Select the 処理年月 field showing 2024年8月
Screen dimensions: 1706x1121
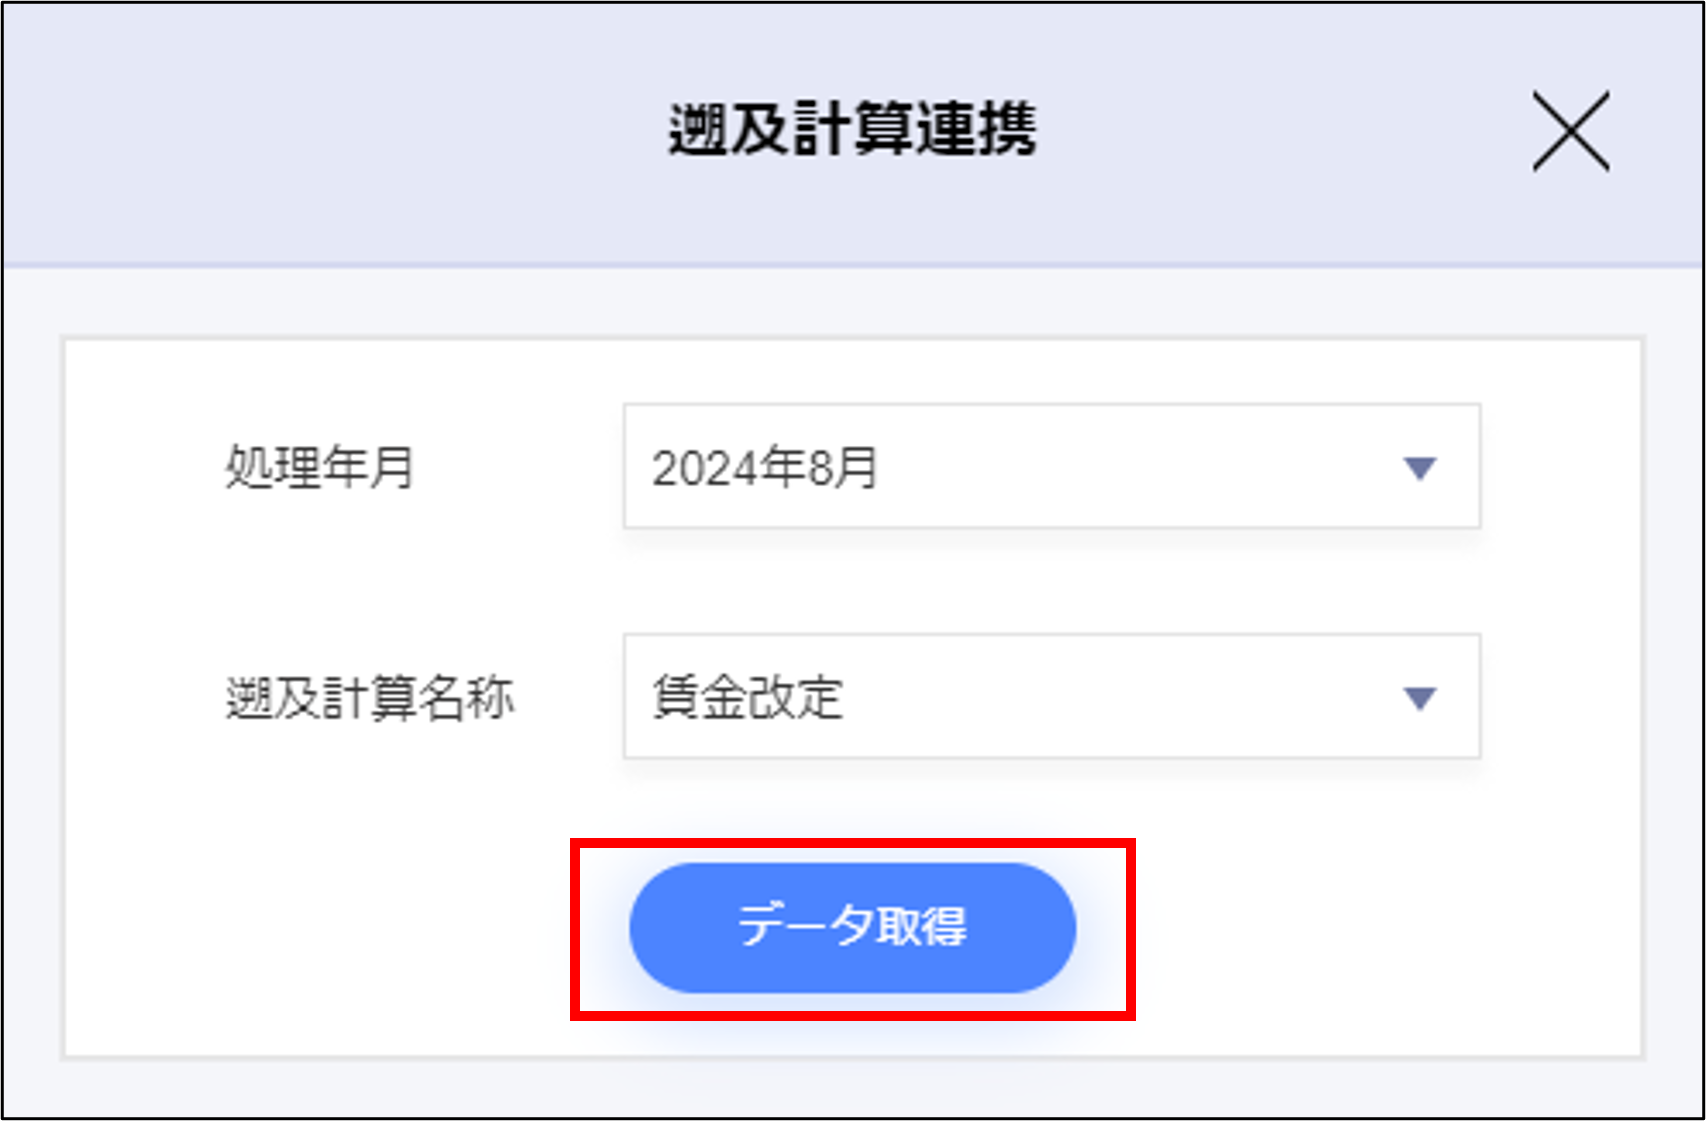1050,465
